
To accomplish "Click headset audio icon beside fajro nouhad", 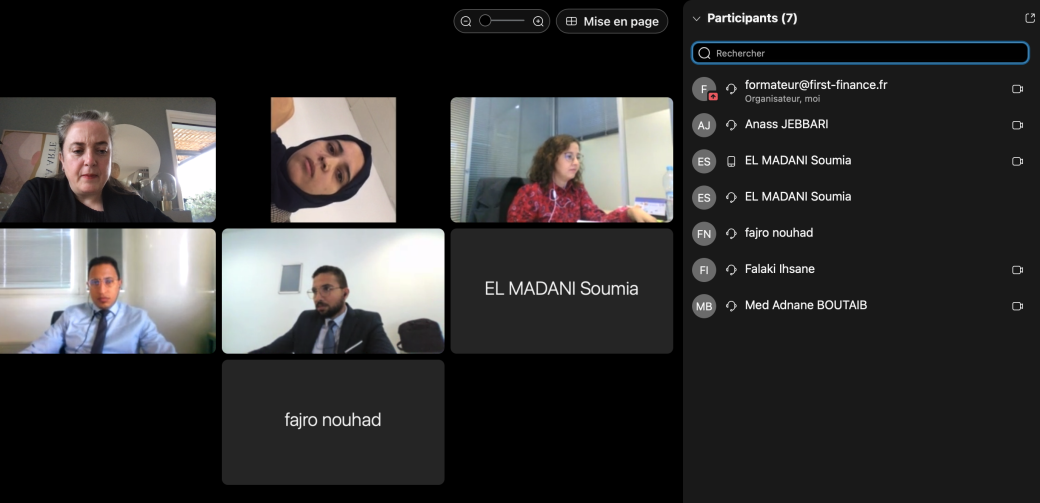I will (x=731, y=233).
